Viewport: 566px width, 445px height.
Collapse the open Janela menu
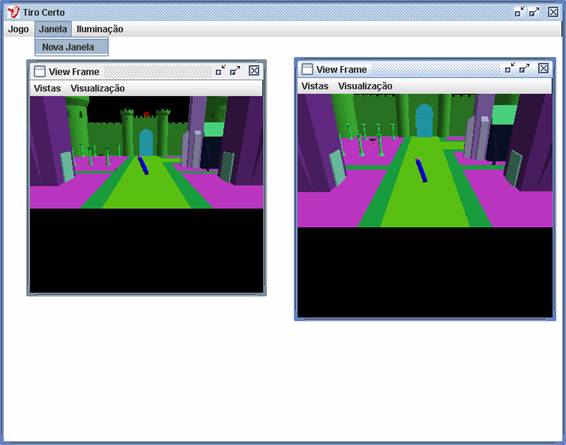(53, 29)
